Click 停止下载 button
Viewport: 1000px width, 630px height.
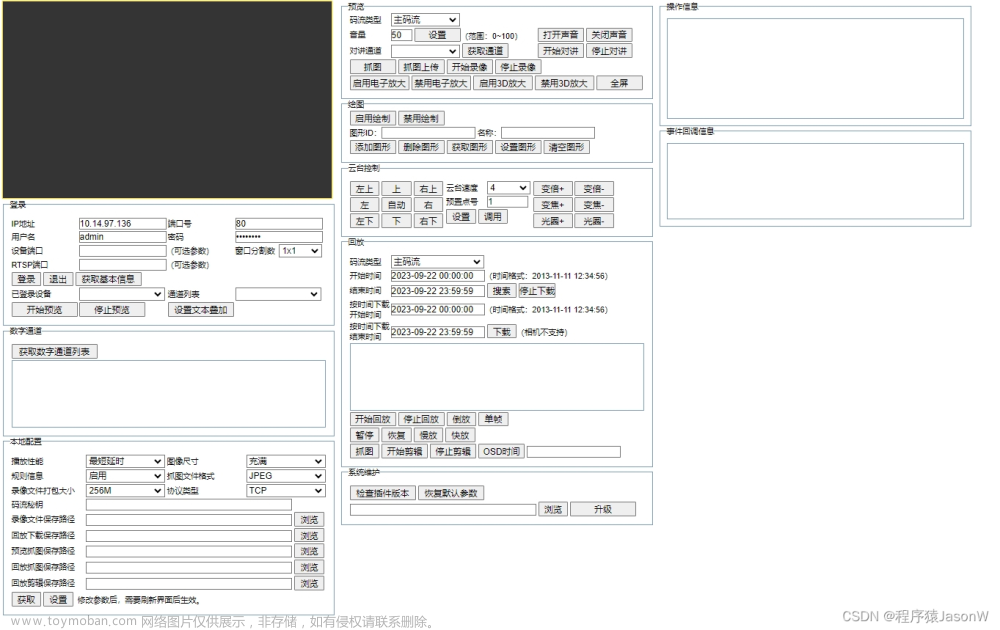(x=537, y=291)
